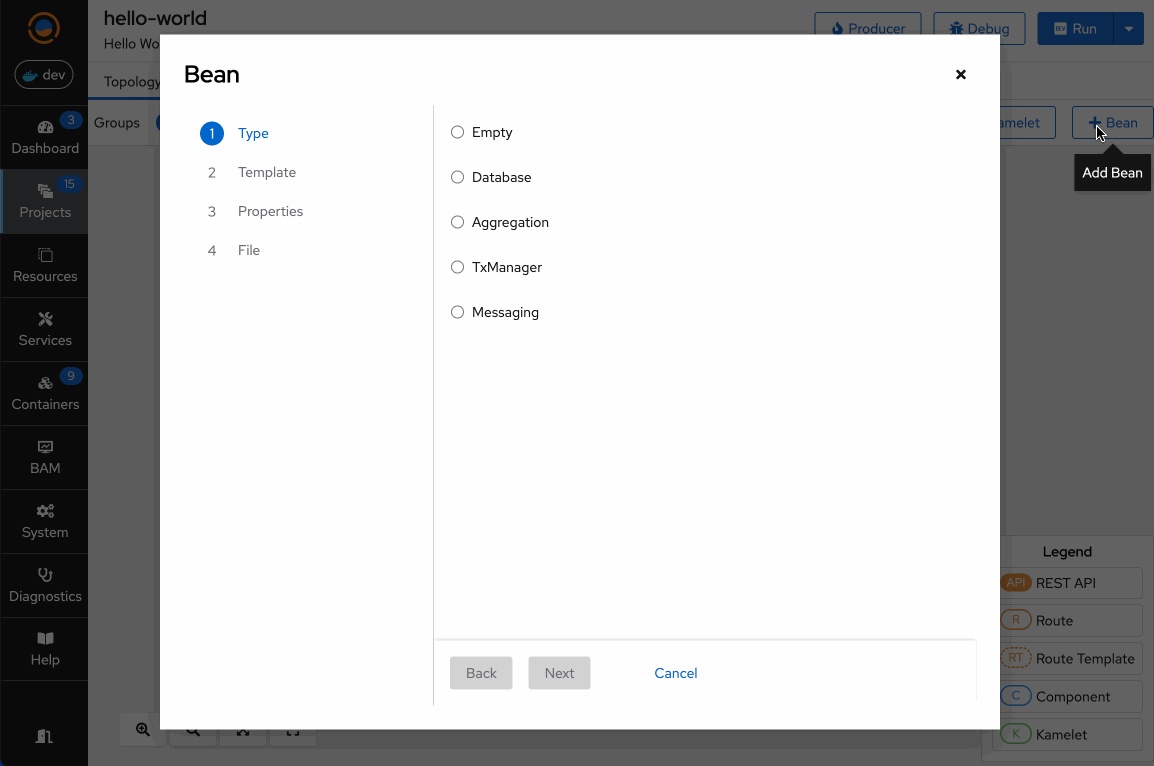This screenshot has height=766, width=1154.
Task: Switch to the Topology tab
Action: click(x=132, y=82)
